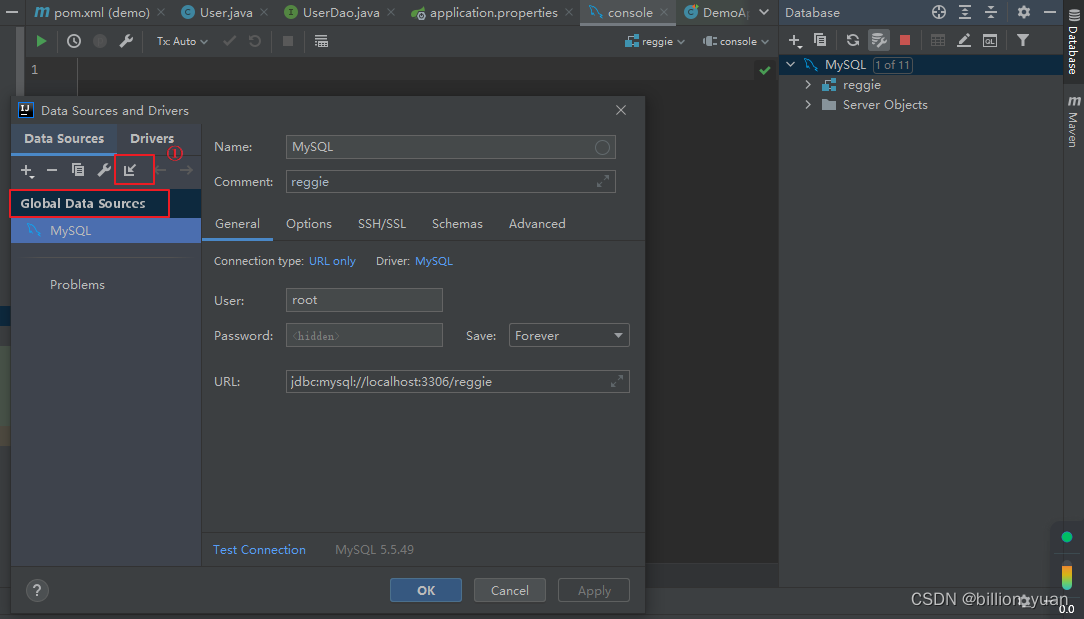Refresh the Database panel
The image size is (1084, 619).
852,41
